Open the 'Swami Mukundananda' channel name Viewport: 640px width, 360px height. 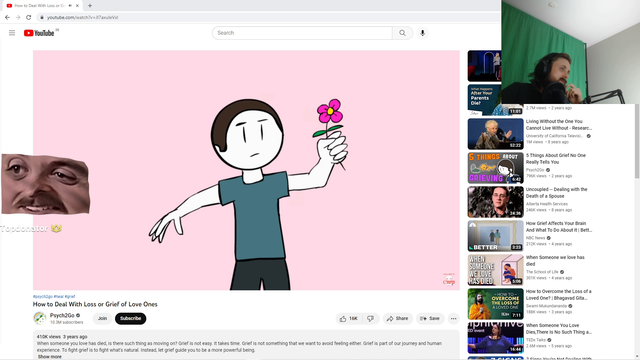[546, 306]
